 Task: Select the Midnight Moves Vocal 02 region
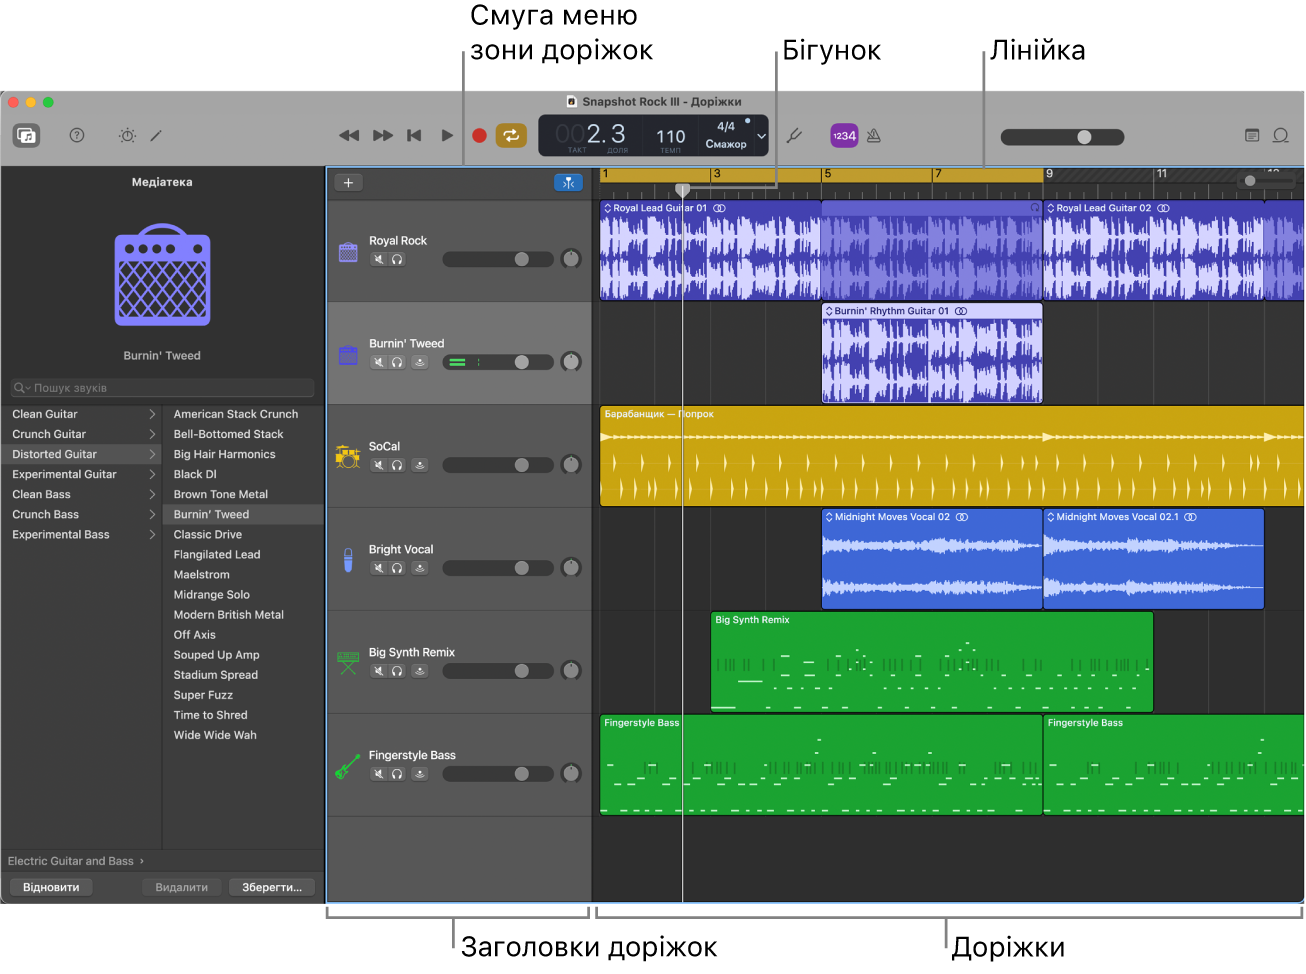[932, 559]
